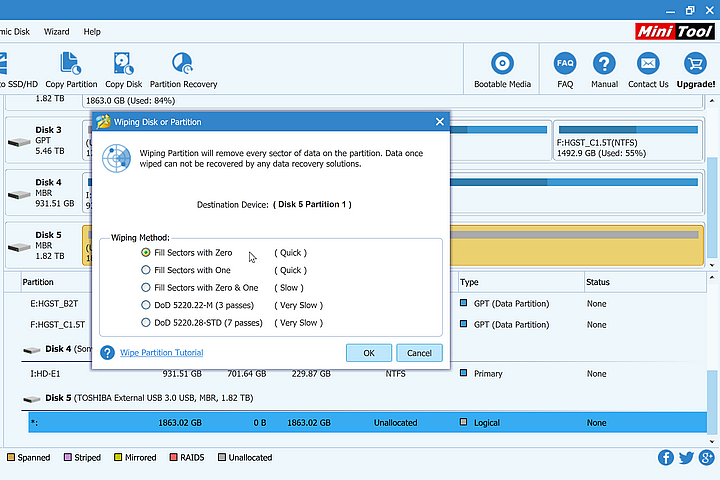Select the unallocated 1863.02 GB Logical row
This screenshot has width=720, height=480.
367,423
